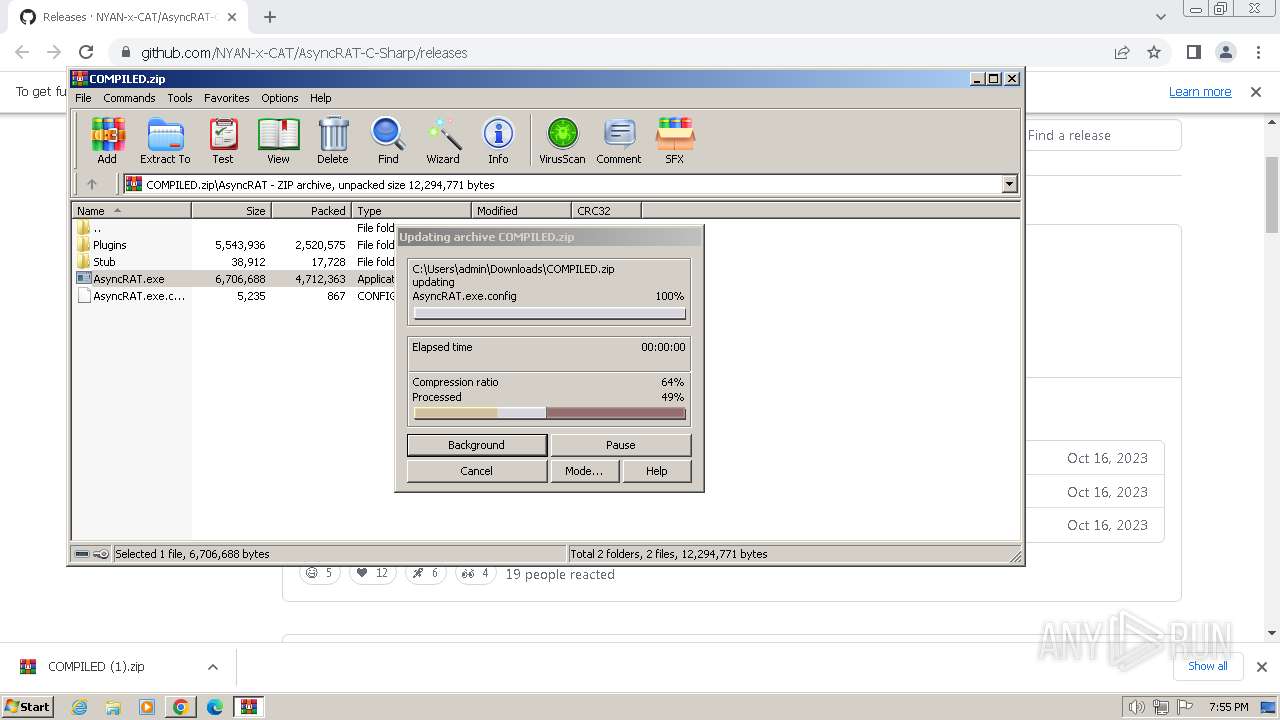Sort files by CRC32 column

point(606,210)
